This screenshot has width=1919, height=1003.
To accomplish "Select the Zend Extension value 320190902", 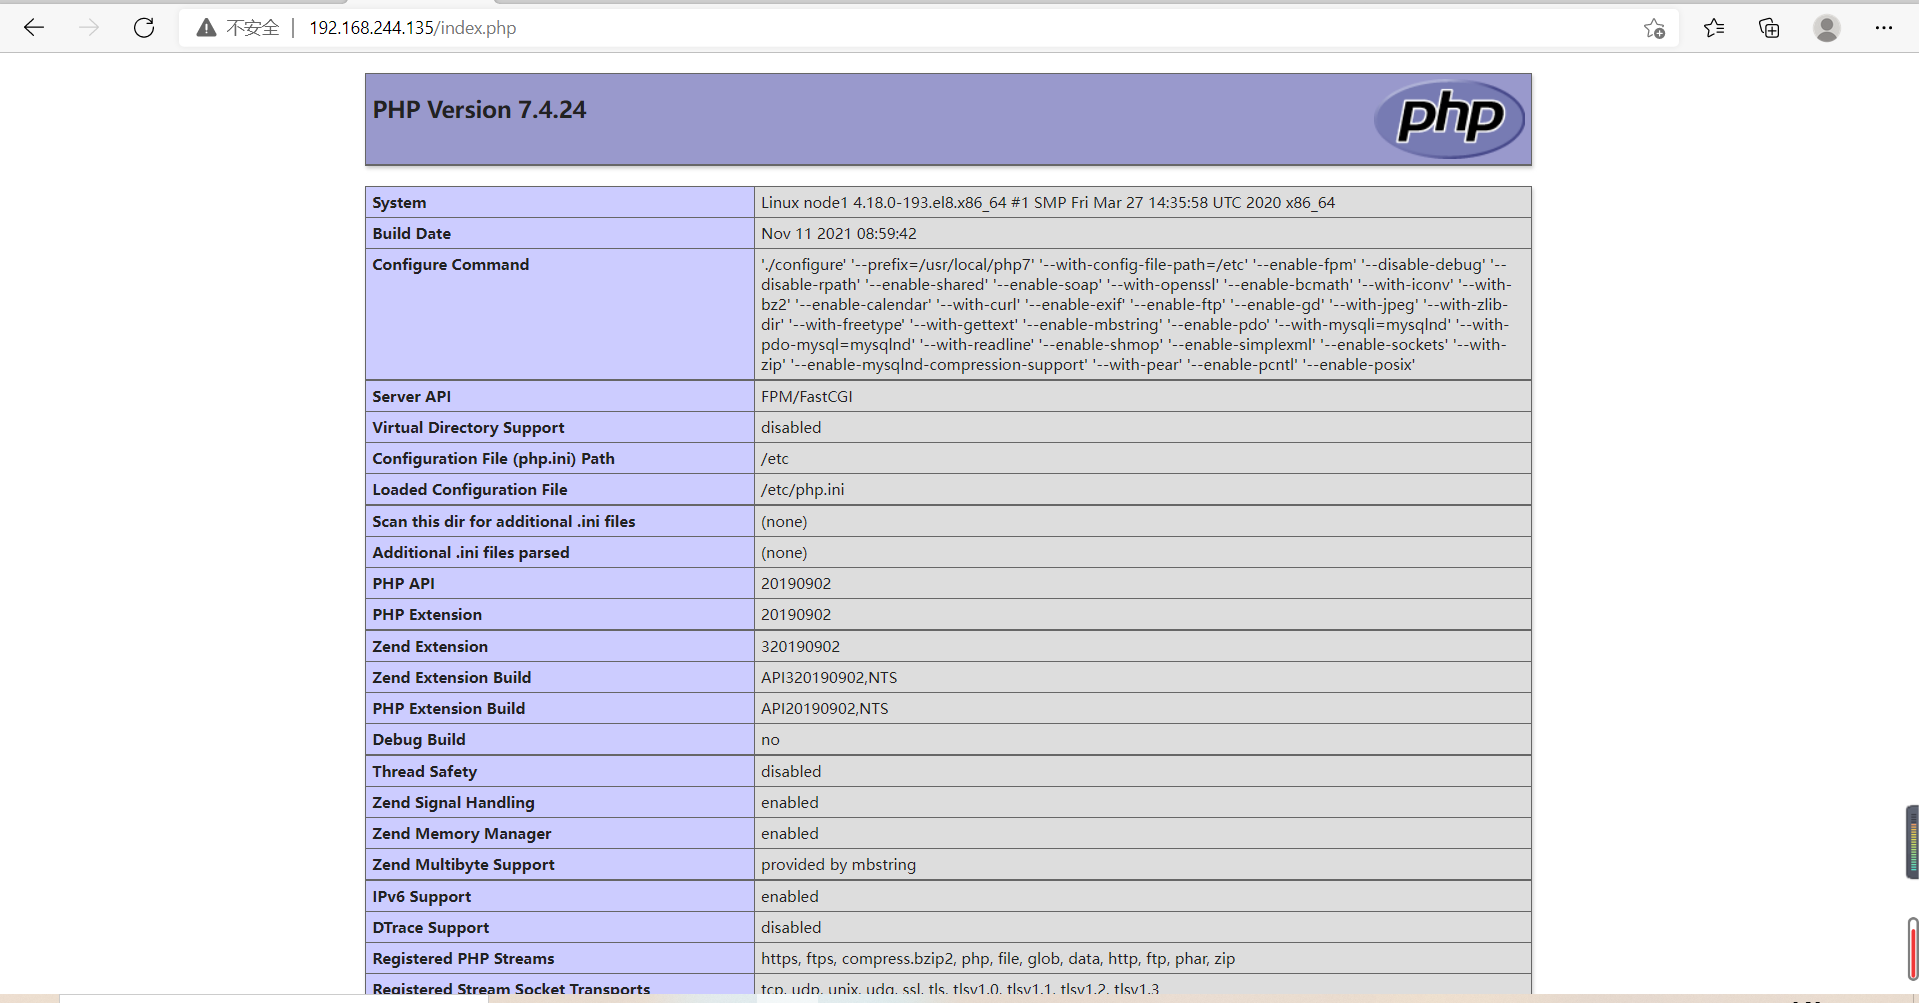I will (800, 646).
